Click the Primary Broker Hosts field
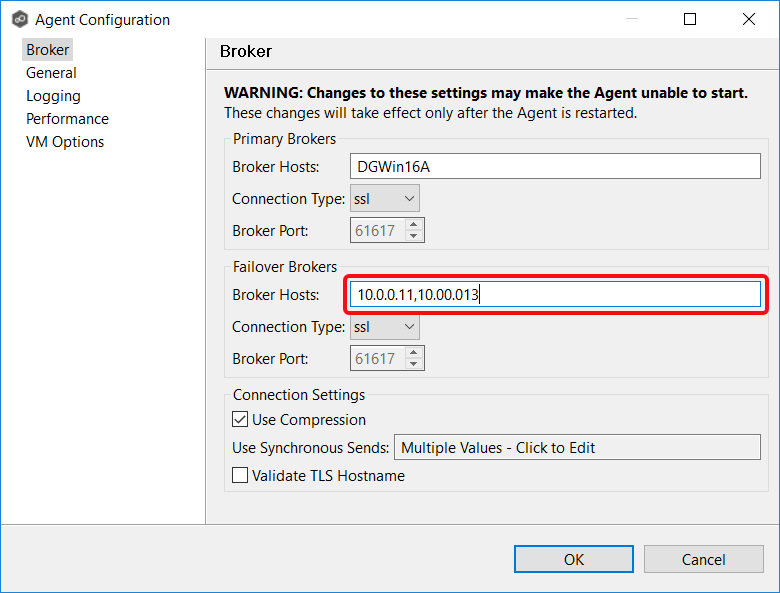 [x=555, y=167]
